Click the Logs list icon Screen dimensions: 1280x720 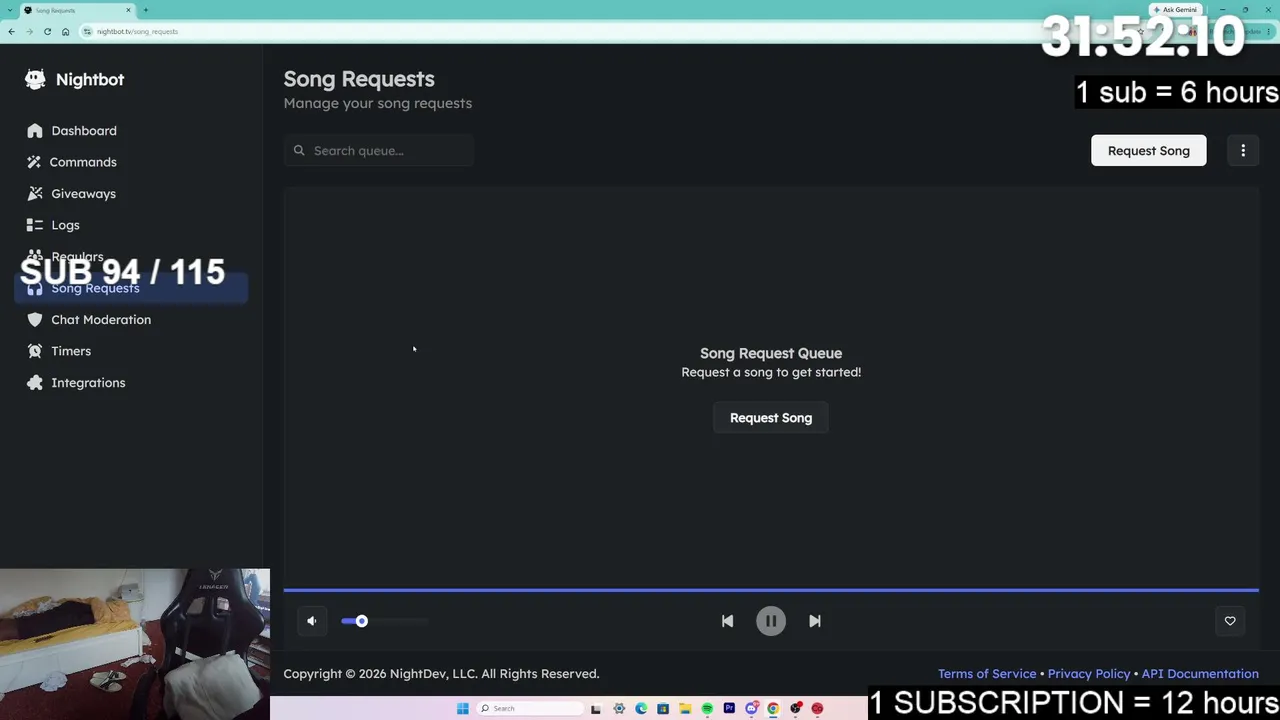point(35,225)
